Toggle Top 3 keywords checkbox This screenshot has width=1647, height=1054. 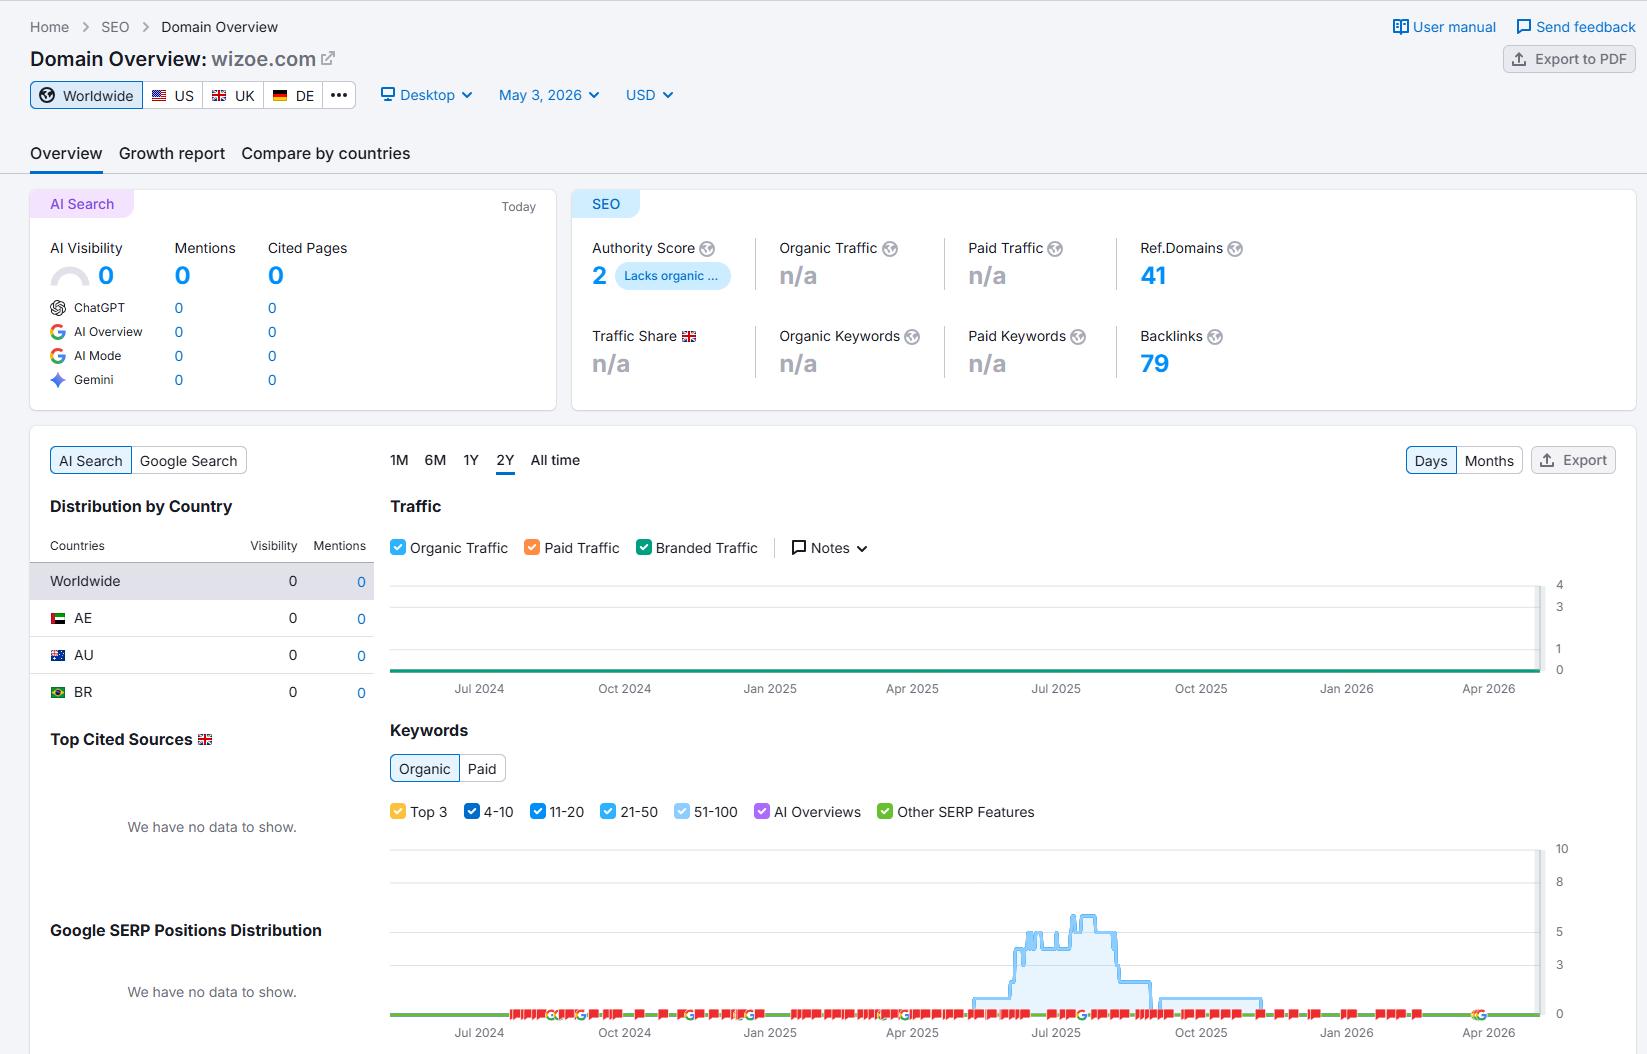pos(398,811)
